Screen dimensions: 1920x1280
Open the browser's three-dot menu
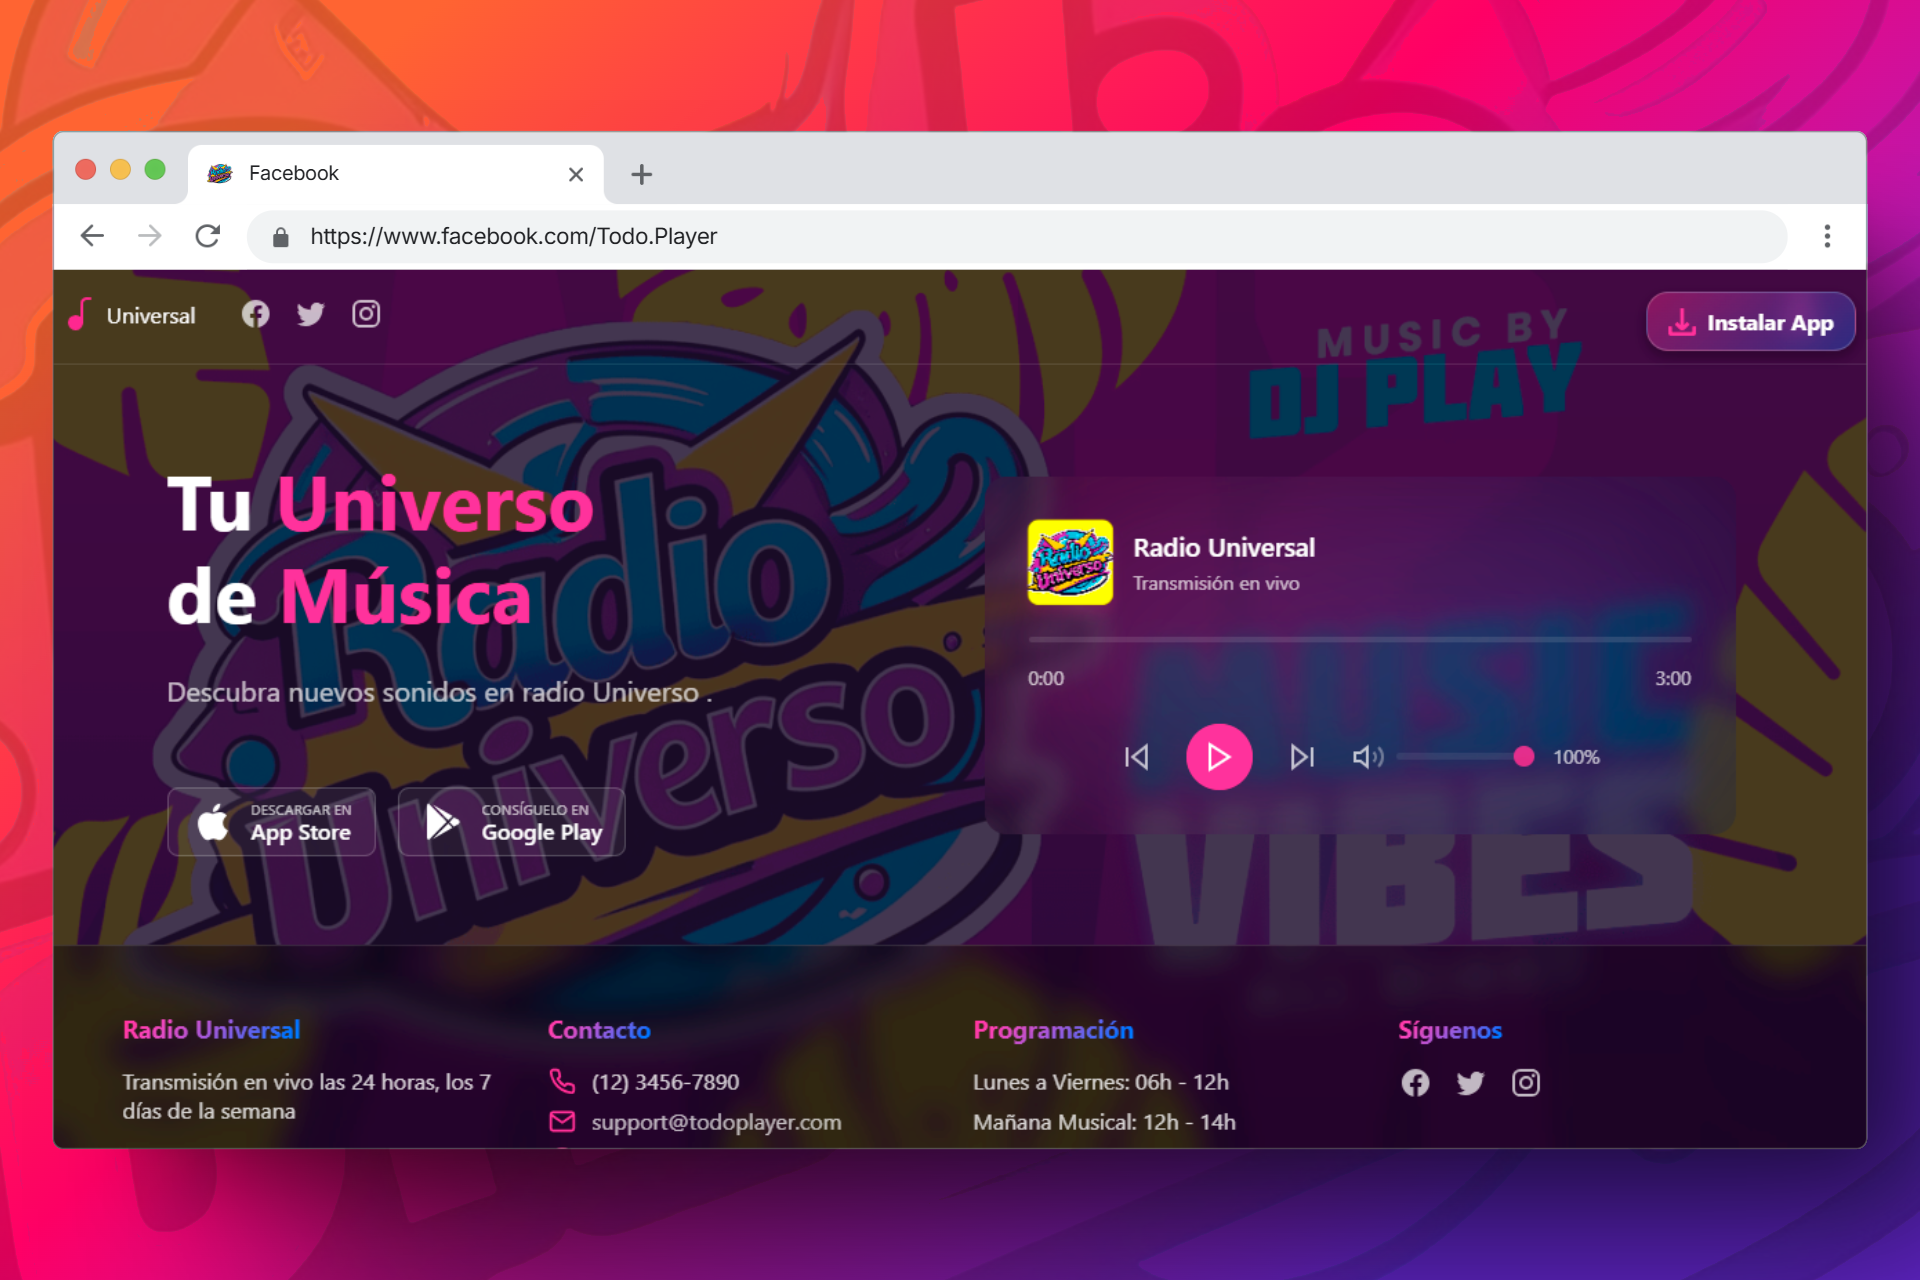tap(1827, 236)
